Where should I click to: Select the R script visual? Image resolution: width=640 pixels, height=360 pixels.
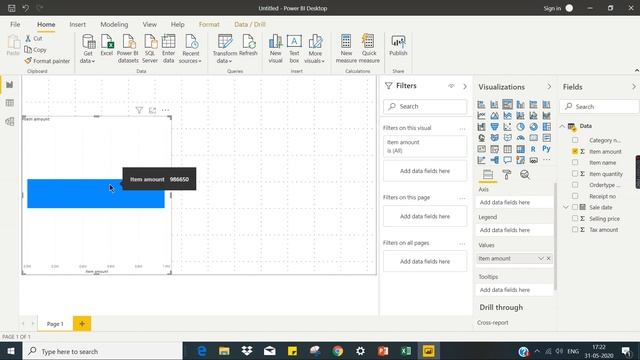tap(533, 149)
